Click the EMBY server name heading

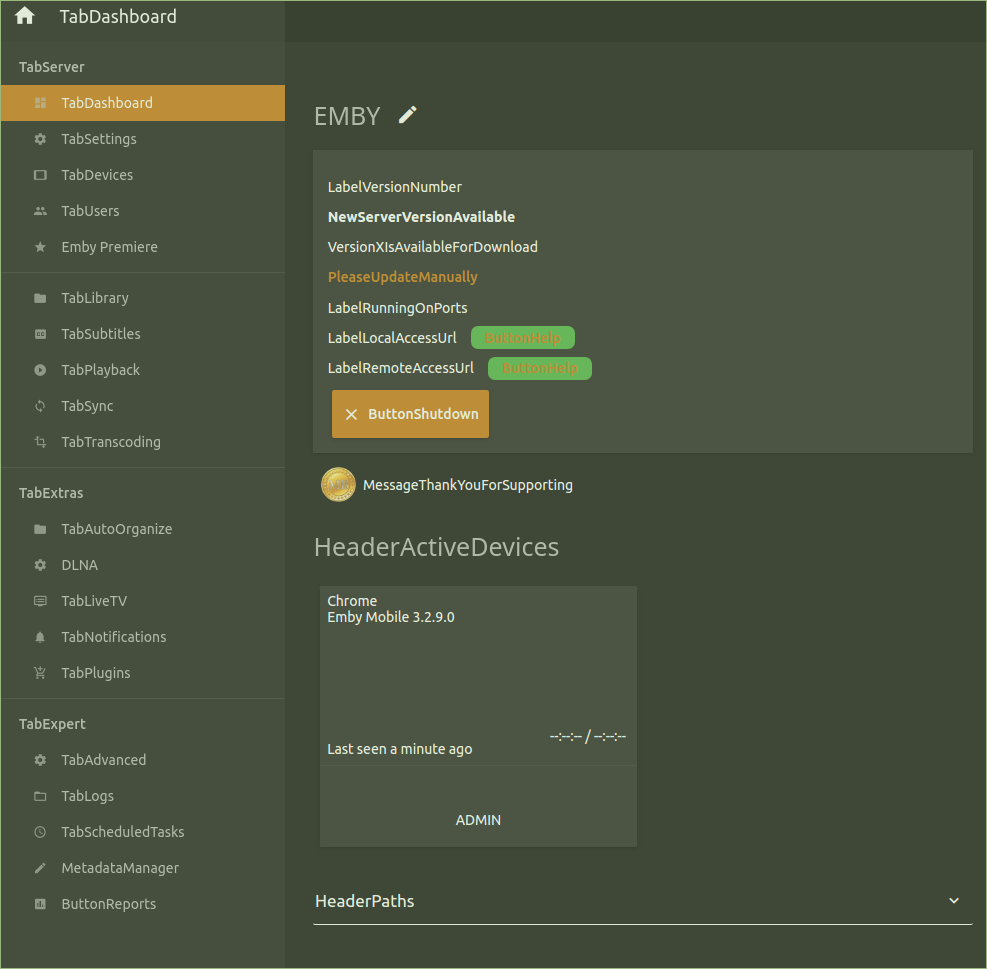347,116
